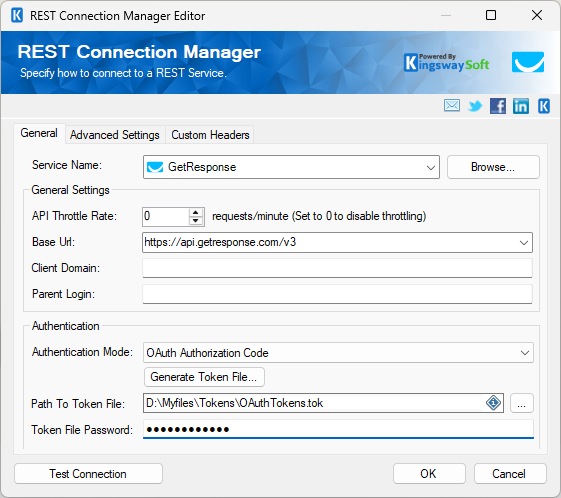Image resolution: width=561 pixels, height=498 pixels.
Task: Click the Test Connection button
Action: (88, 474)
